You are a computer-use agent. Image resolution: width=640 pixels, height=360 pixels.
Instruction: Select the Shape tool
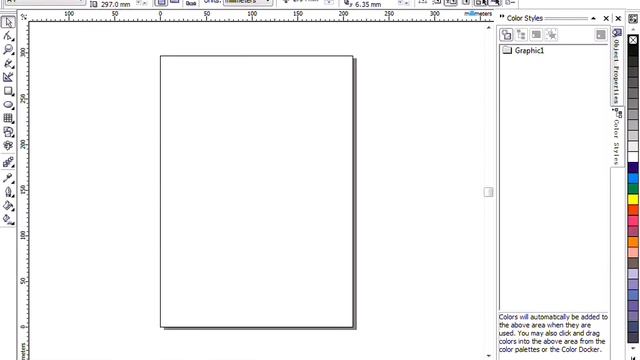[x=8, y=36]
